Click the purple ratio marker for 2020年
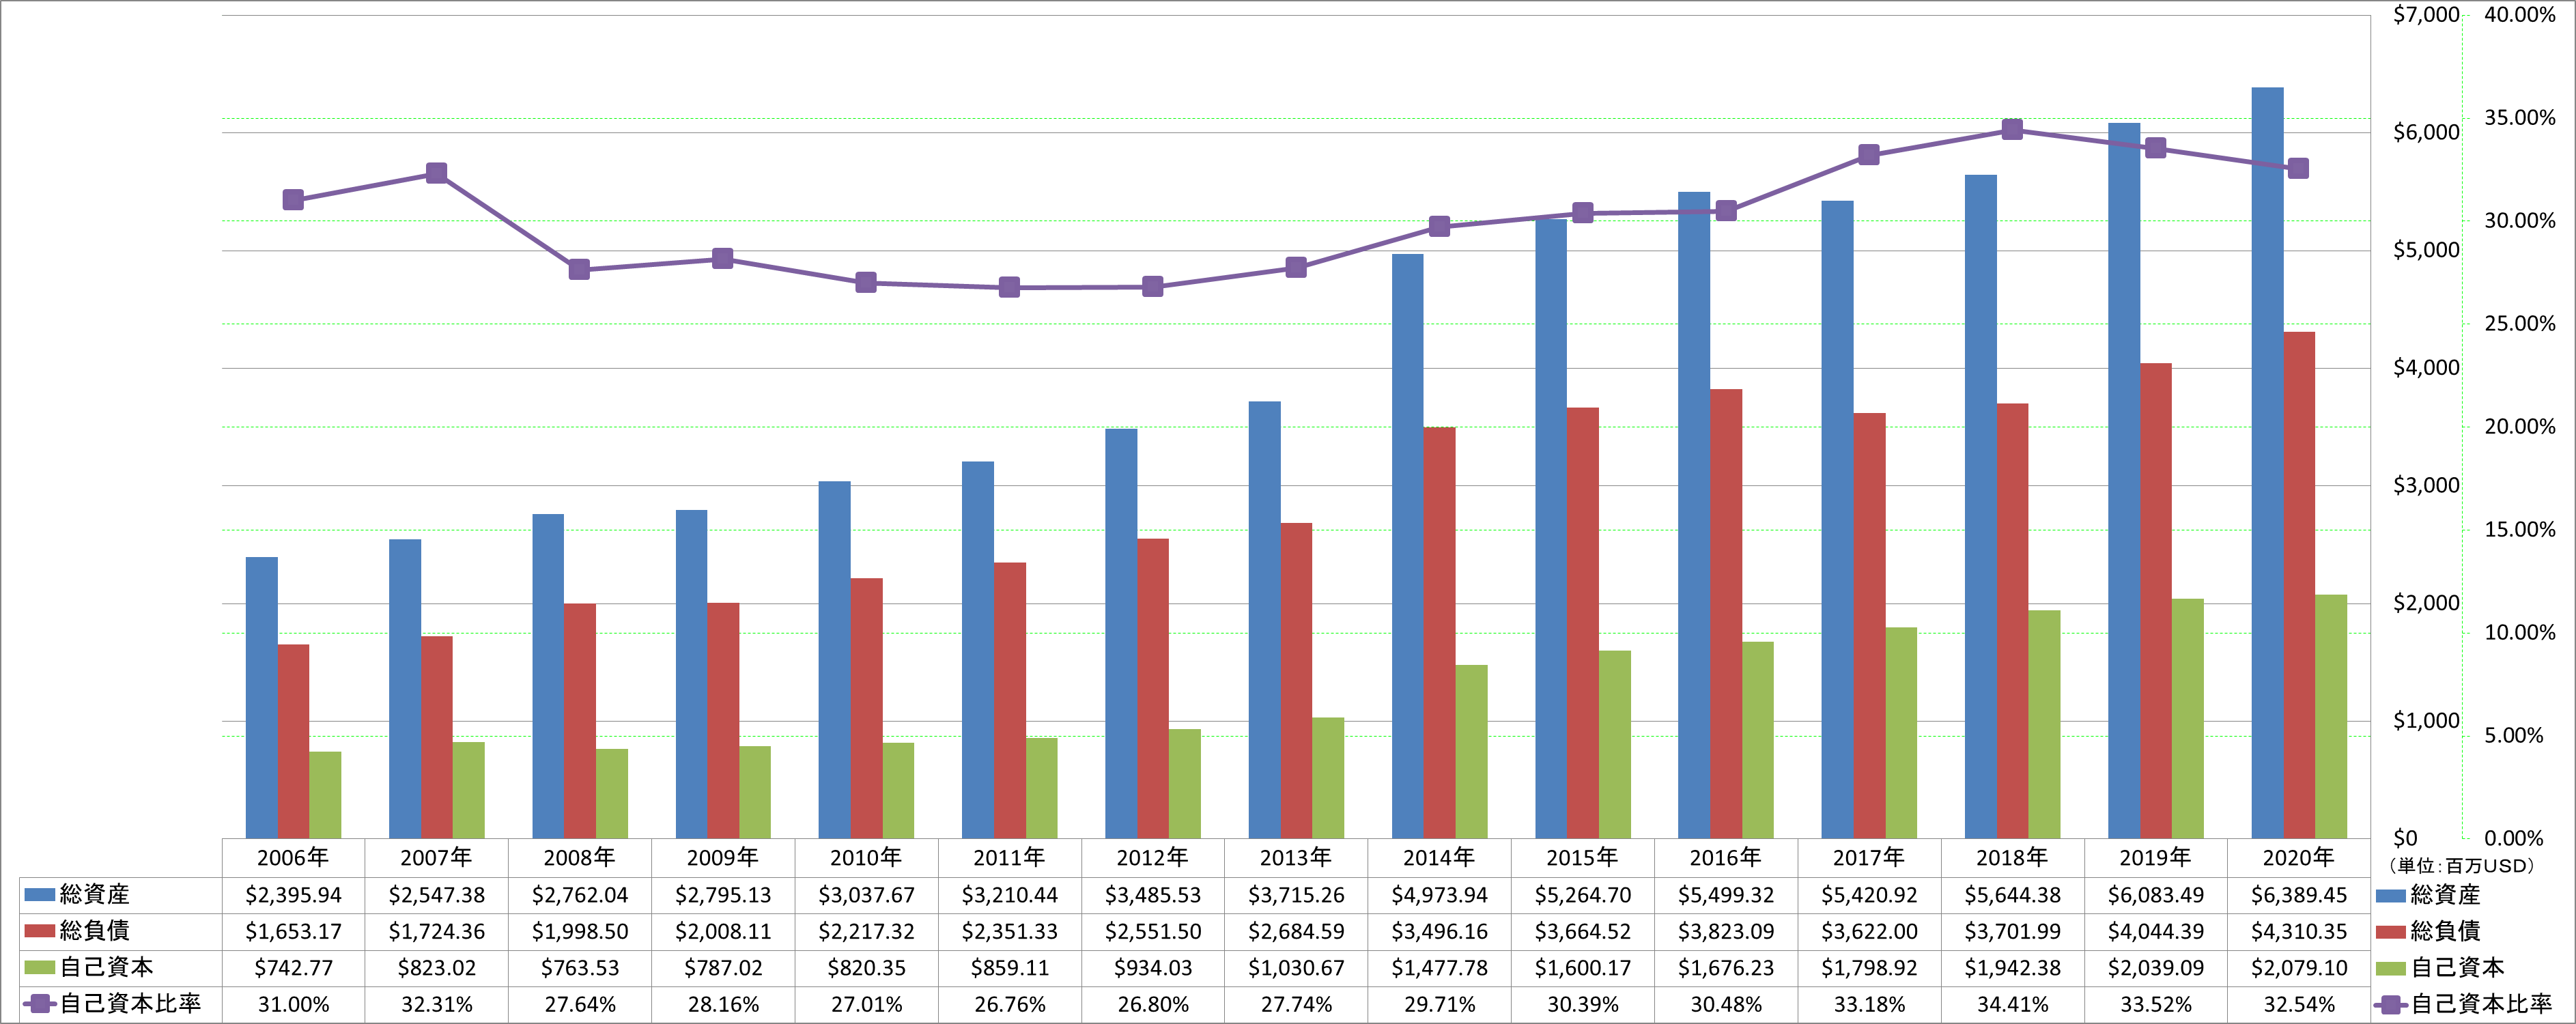Viewport: 2576px width, 1024px height. [2299, 168]
